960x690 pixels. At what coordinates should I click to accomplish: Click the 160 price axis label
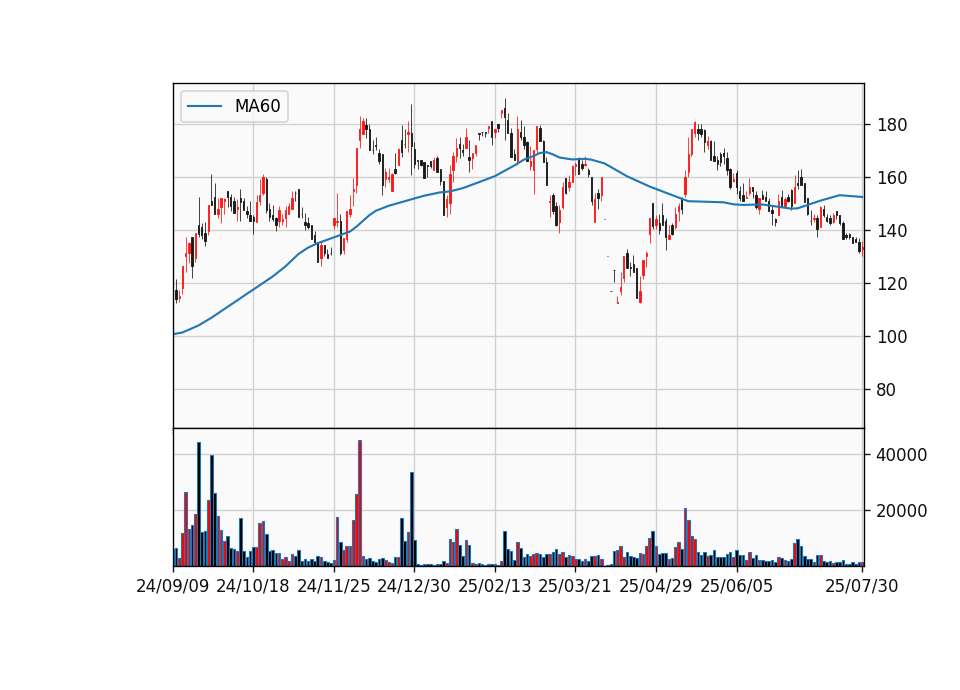pyautogui.click(x=892, y=178)
